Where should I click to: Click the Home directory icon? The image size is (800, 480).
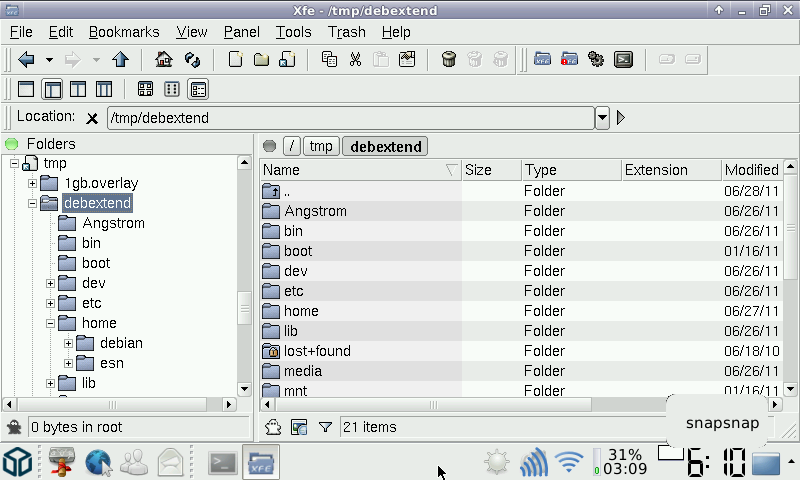[x=164, y=60]
